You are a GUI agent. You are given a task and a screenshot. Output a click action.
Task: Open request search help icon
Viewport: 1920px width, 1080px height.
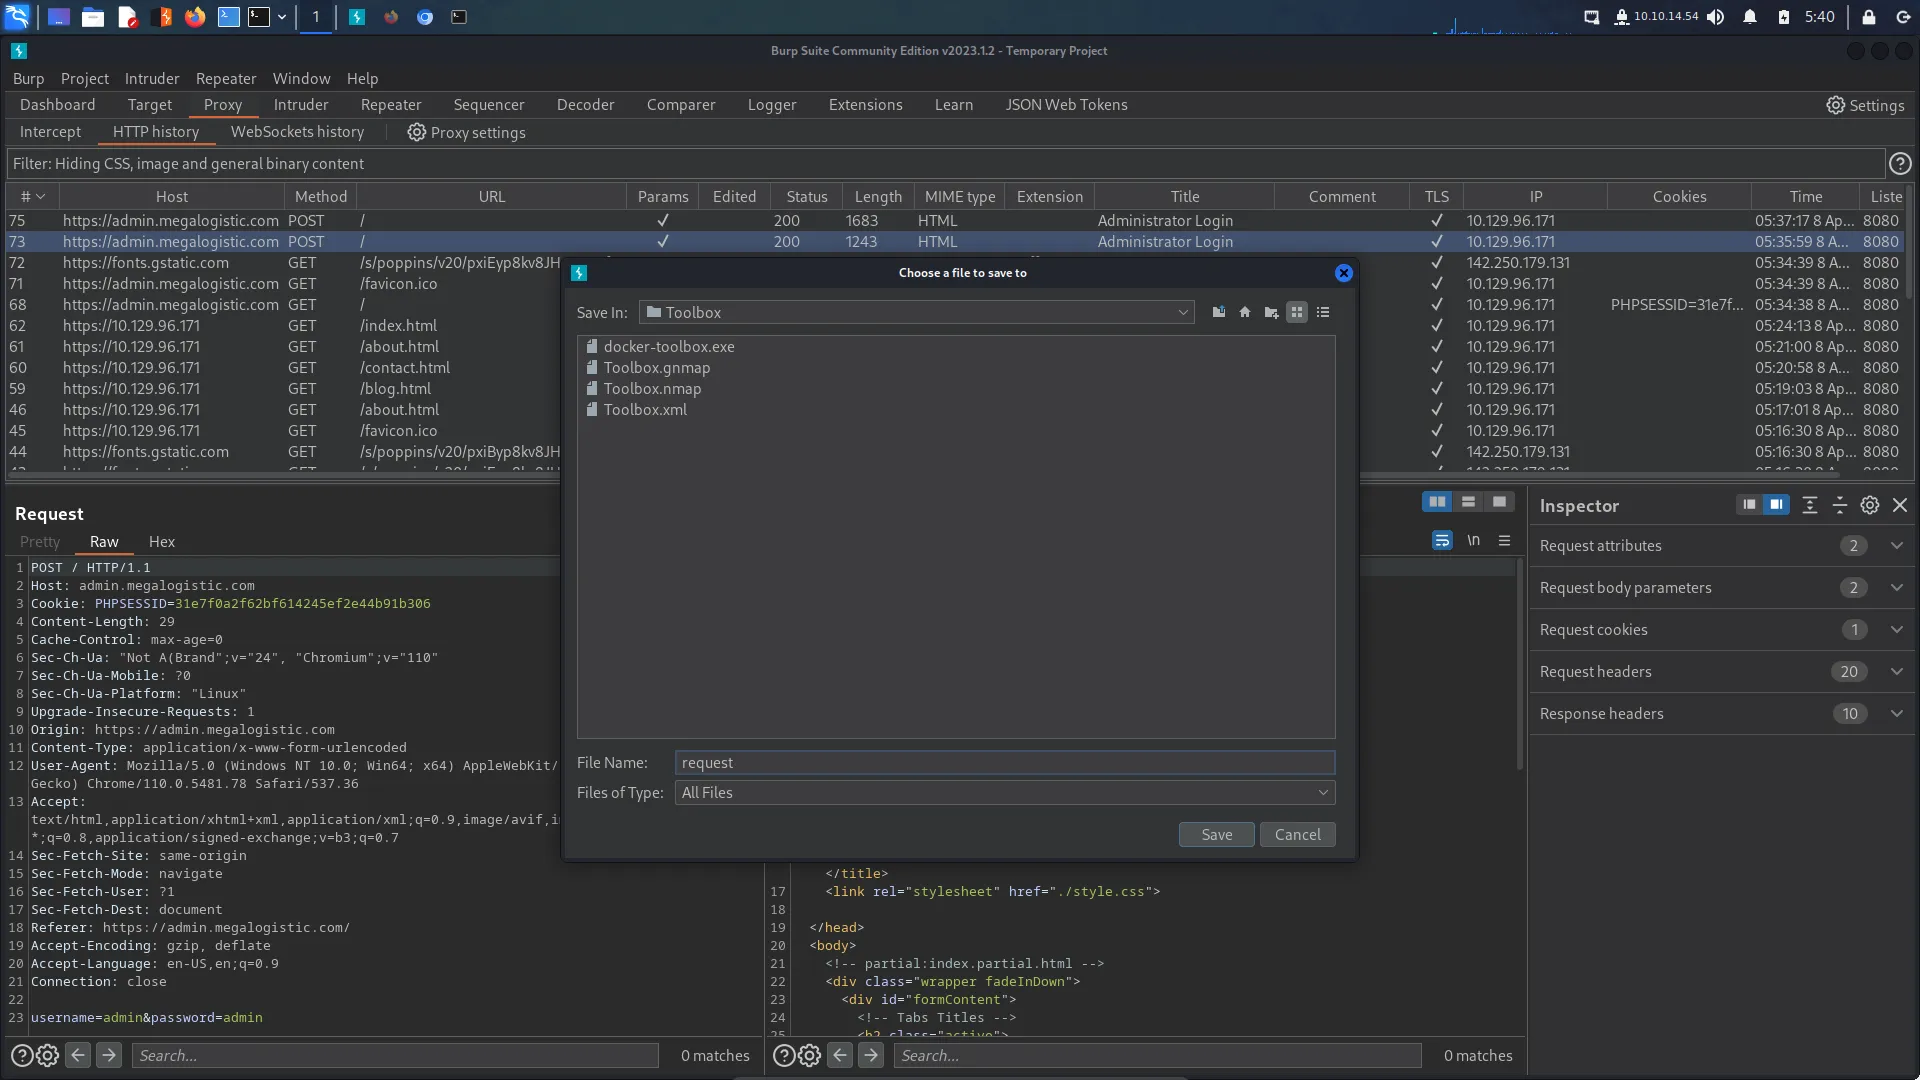coord(21,1055)
